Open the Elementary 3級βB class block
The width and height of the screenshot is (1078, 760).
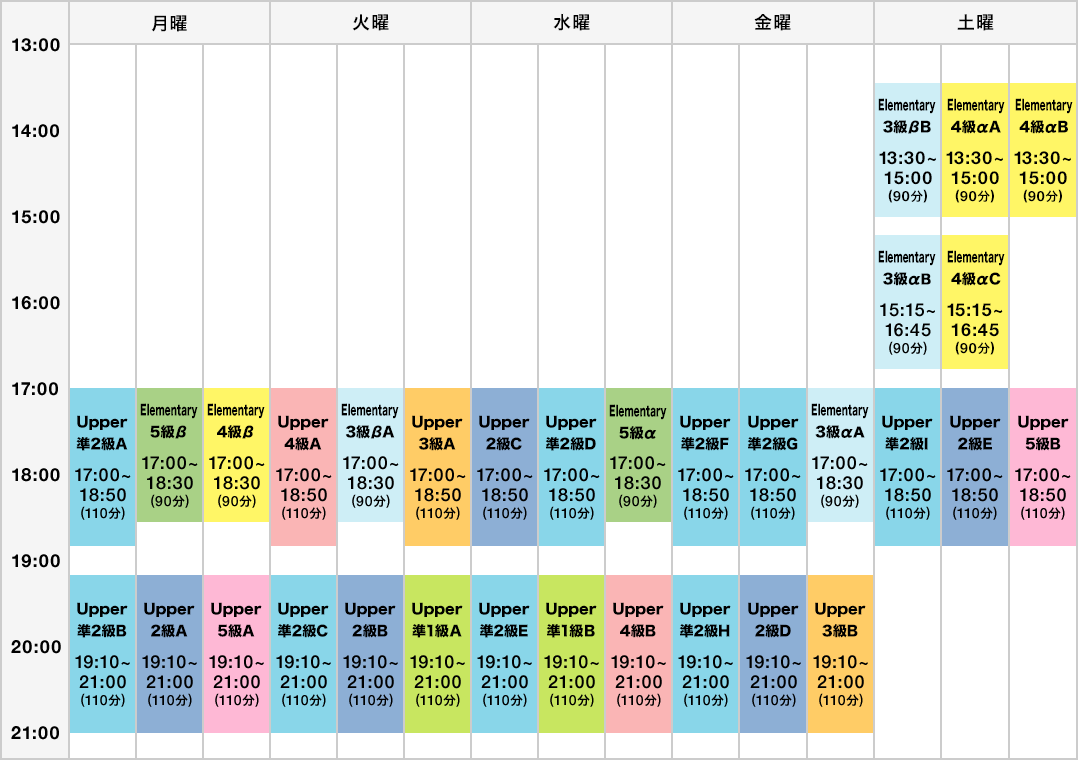coord(907,150)
